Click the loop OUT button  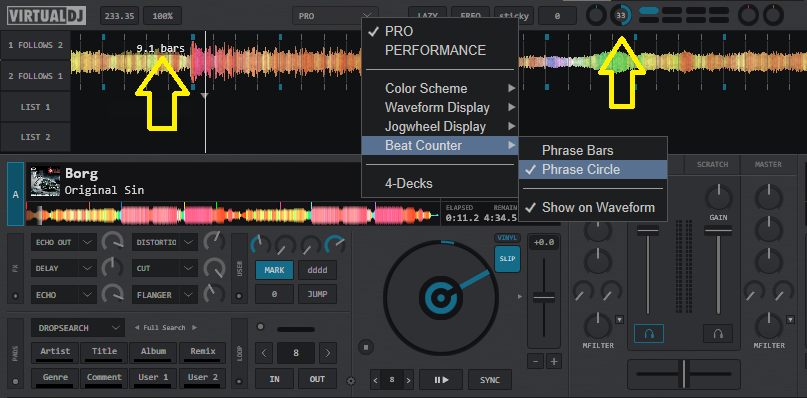tap(318, 379)
